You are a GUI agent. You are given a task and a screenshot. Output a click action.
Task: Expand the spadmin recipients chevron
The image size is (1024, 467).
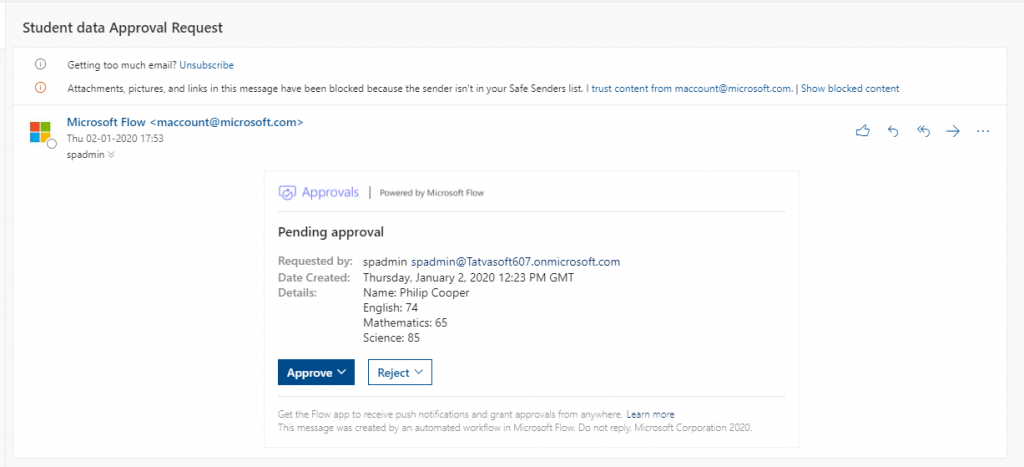pos(111,155)
